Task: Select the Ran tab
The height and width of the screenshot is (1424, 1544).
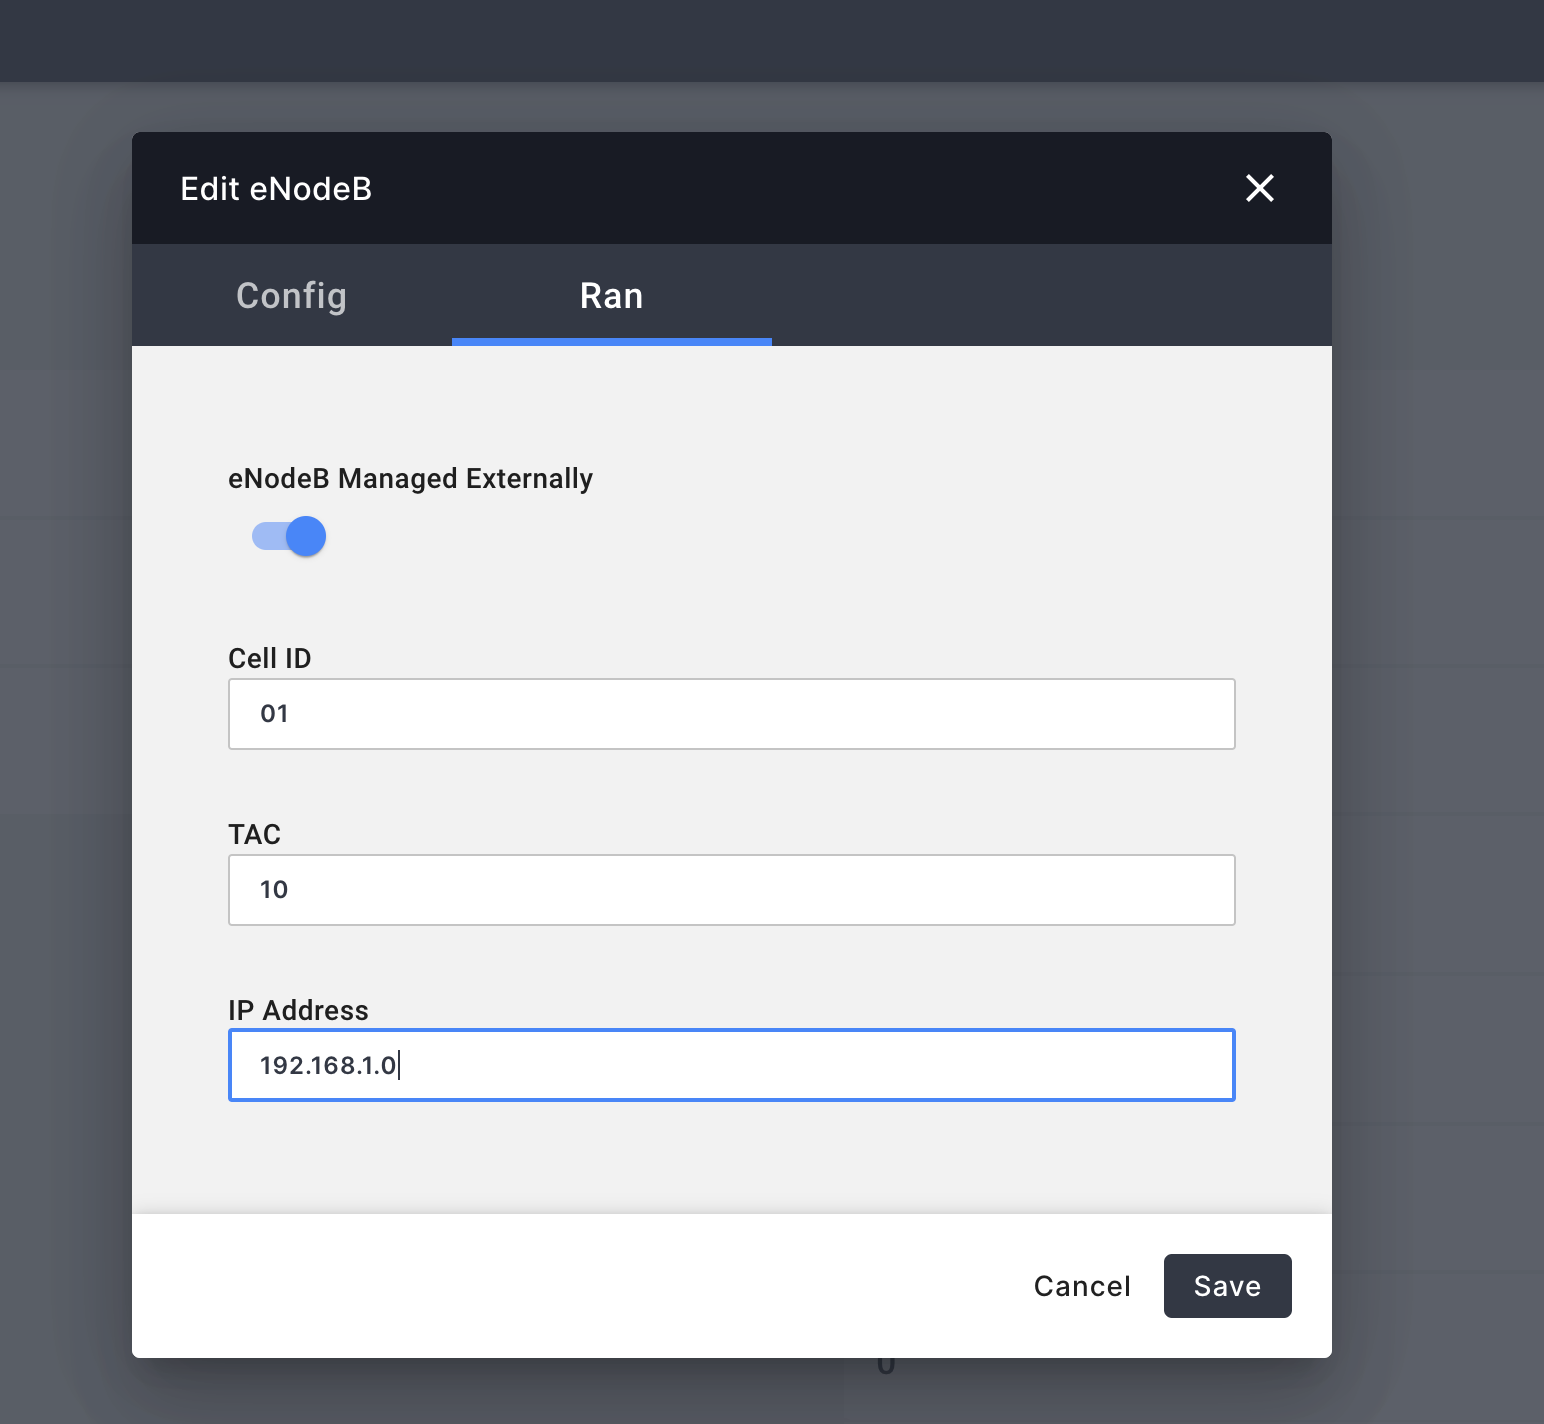Action: (611, 296)
